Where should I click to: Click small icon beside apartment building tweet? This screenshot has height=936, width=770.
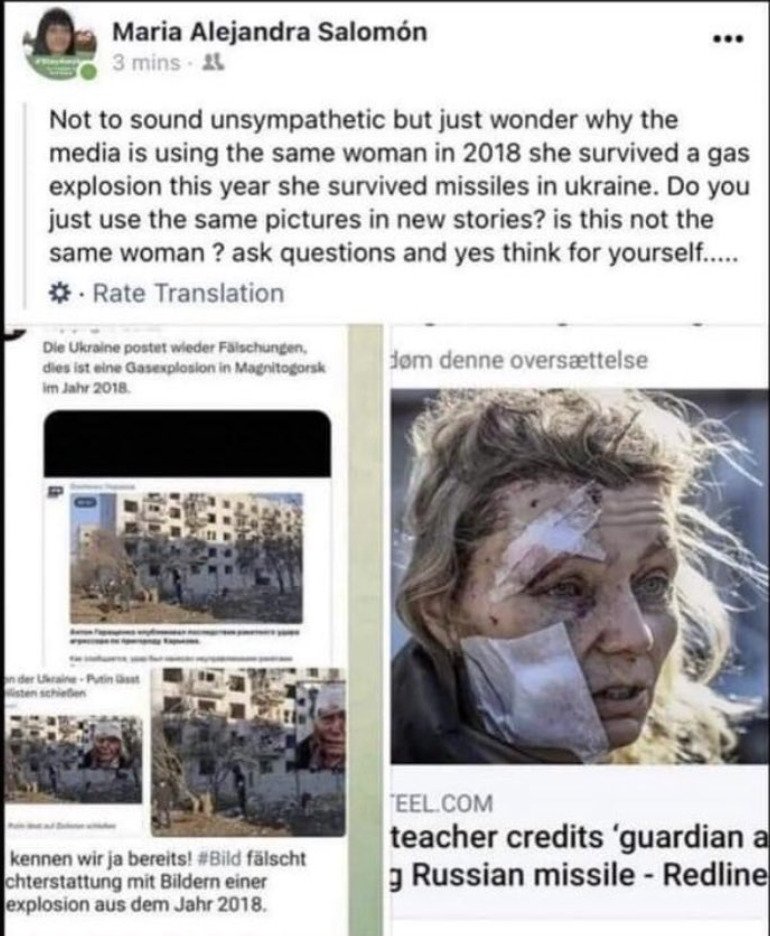[x=56, y=490]
